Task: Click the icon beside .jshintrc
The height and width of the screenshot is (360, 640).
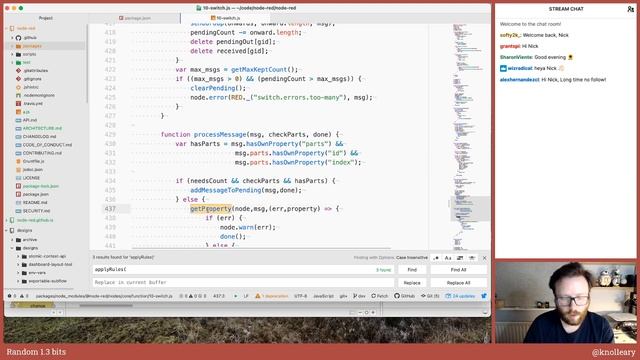Action: pyautogui.click(x=18, y=87)
